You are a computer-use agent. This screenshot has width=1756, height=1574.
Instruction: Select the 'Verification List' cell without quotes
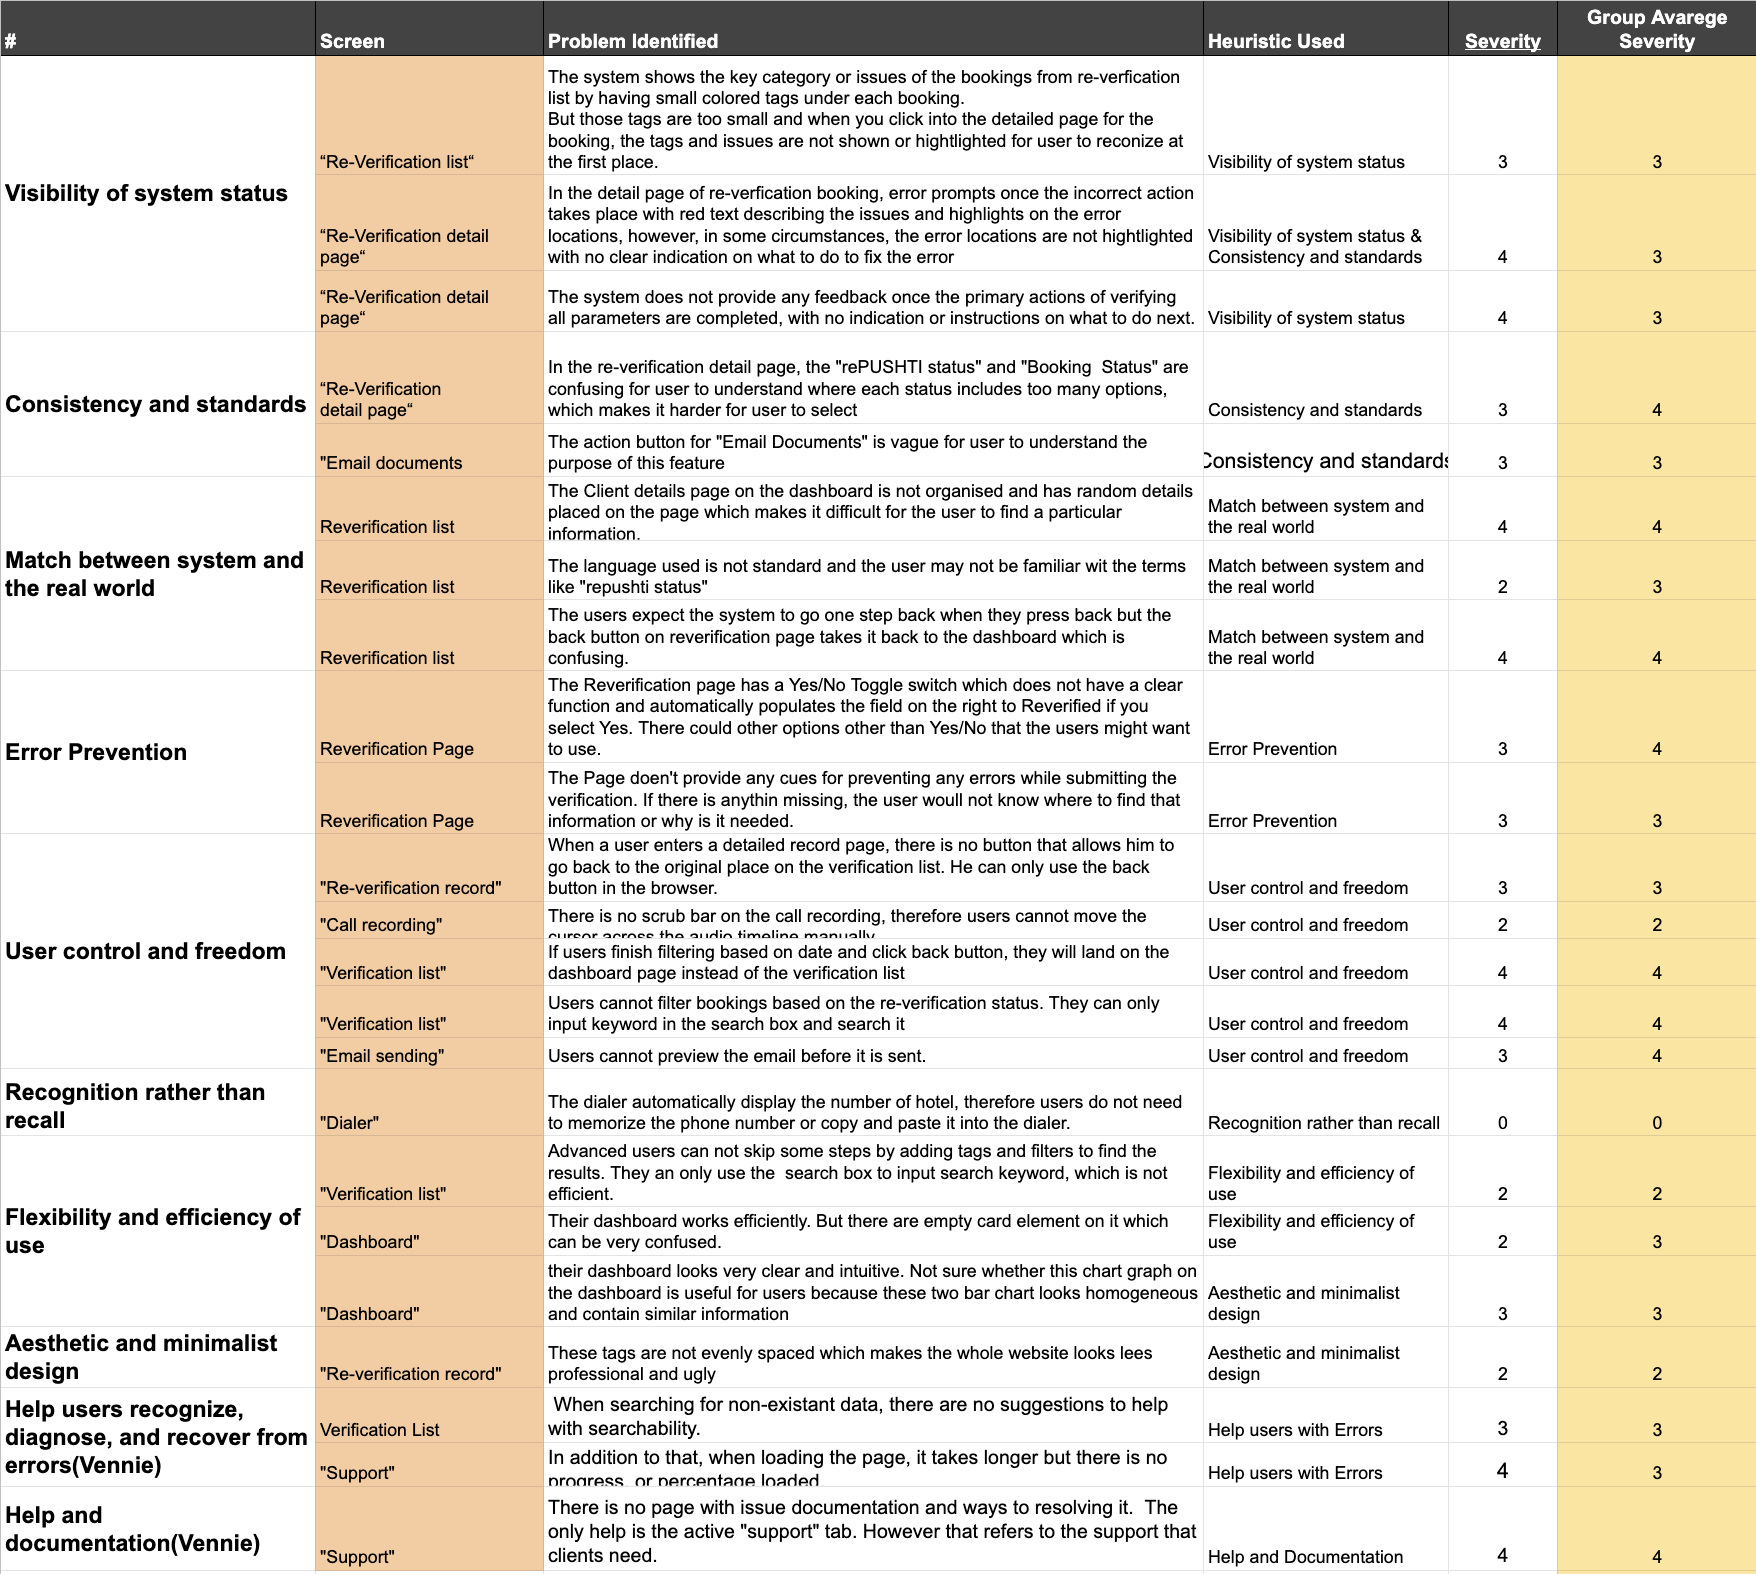coord(429,1415)
